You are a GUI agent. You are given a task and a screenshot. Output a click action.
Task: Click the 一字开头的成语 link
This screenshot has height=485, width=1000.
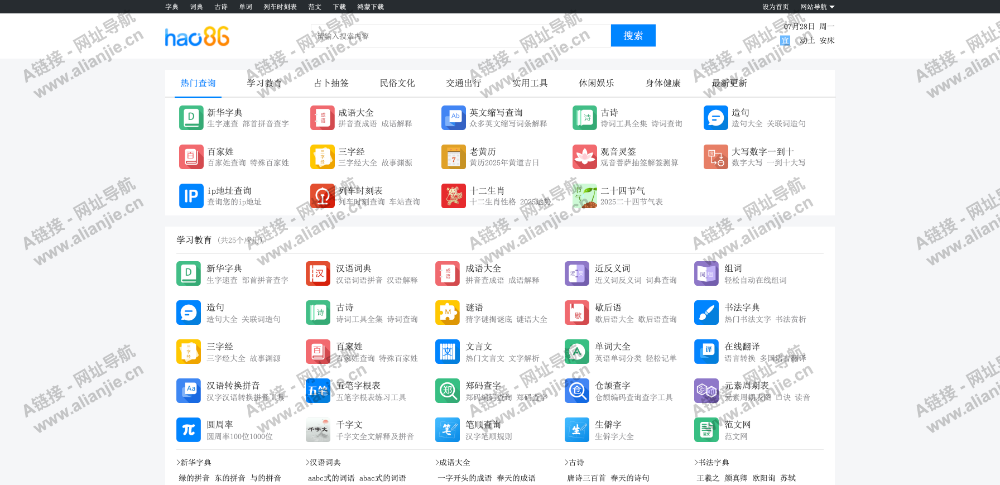[x=465, y=478]
